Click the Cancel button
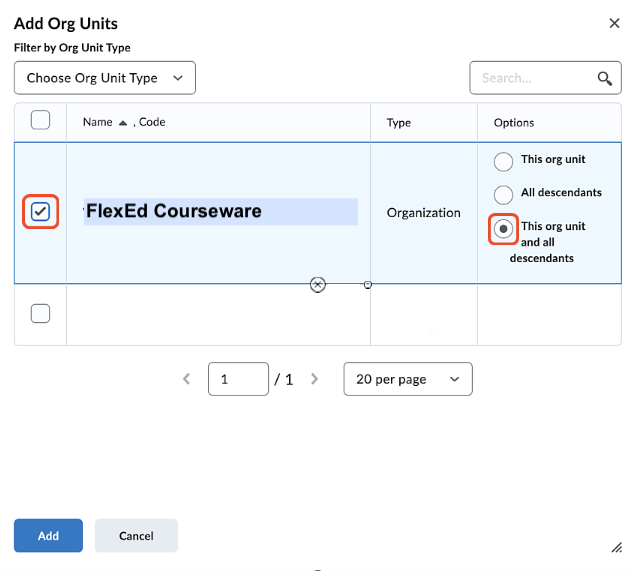This screenshot has width=636, height=571. [x=136, y=535]
